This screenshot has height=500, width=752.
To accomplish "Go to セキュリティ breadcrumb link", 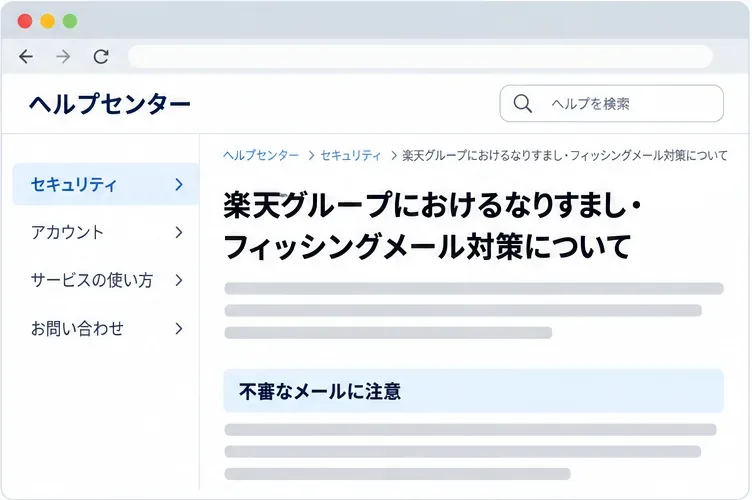I will click(x=351, y=155).
